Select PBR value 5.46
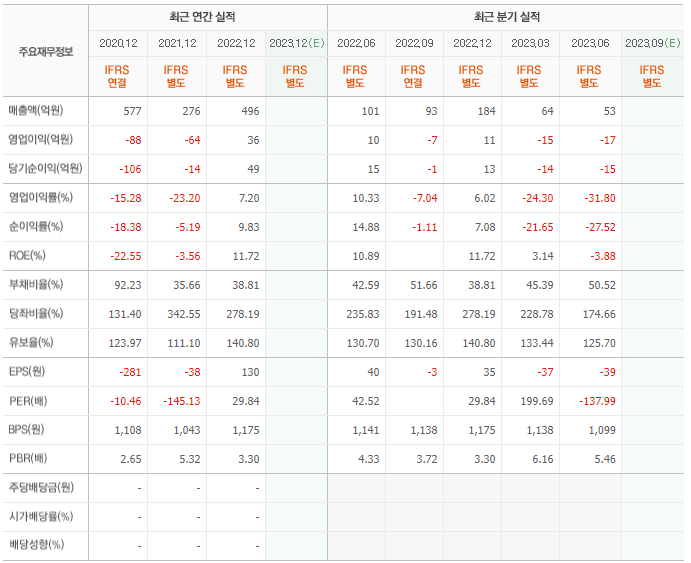The width and height of the screenshot is (691, 563). pos(605,459)
